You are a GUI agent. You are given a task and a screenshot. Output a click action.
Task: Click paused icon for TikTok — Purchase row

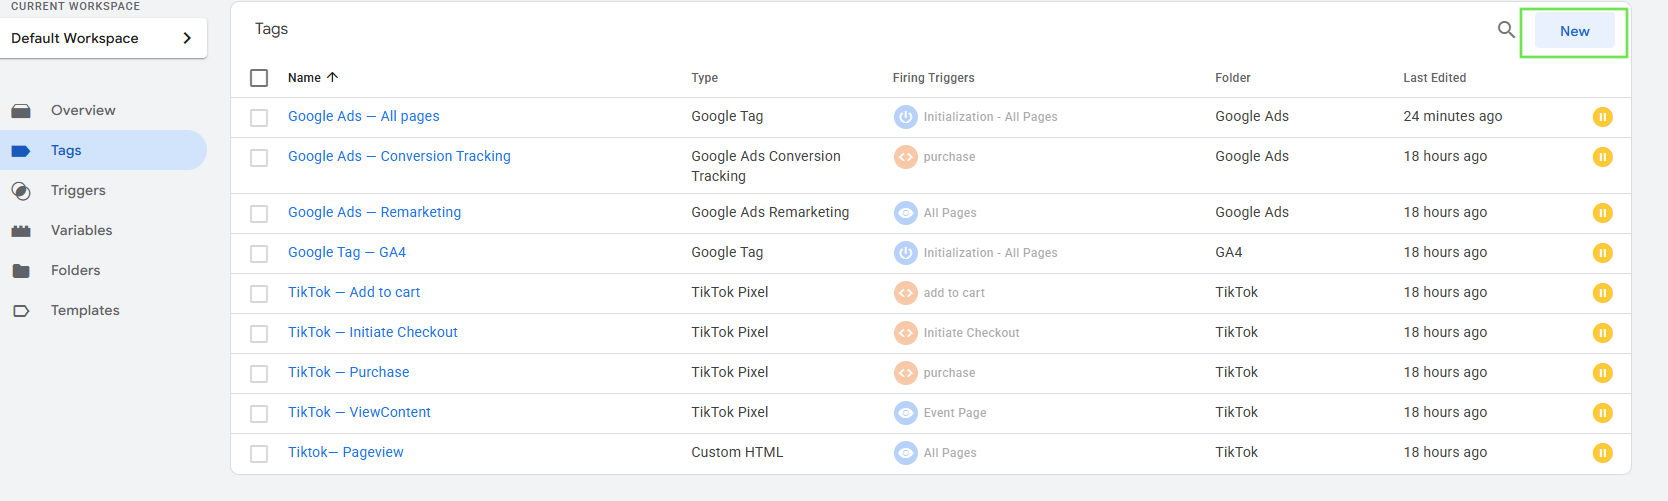tap(1602, 373)
